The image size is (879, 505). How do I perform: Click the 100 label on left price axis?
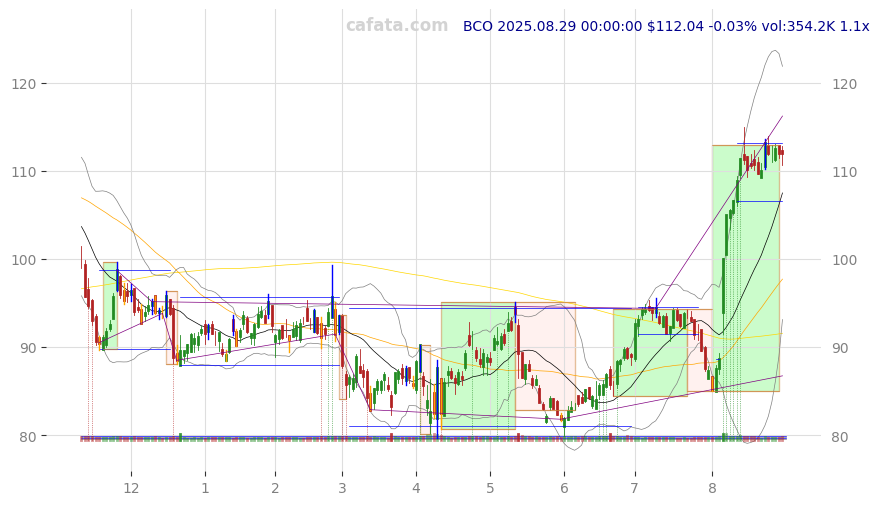tap(24, 260)
